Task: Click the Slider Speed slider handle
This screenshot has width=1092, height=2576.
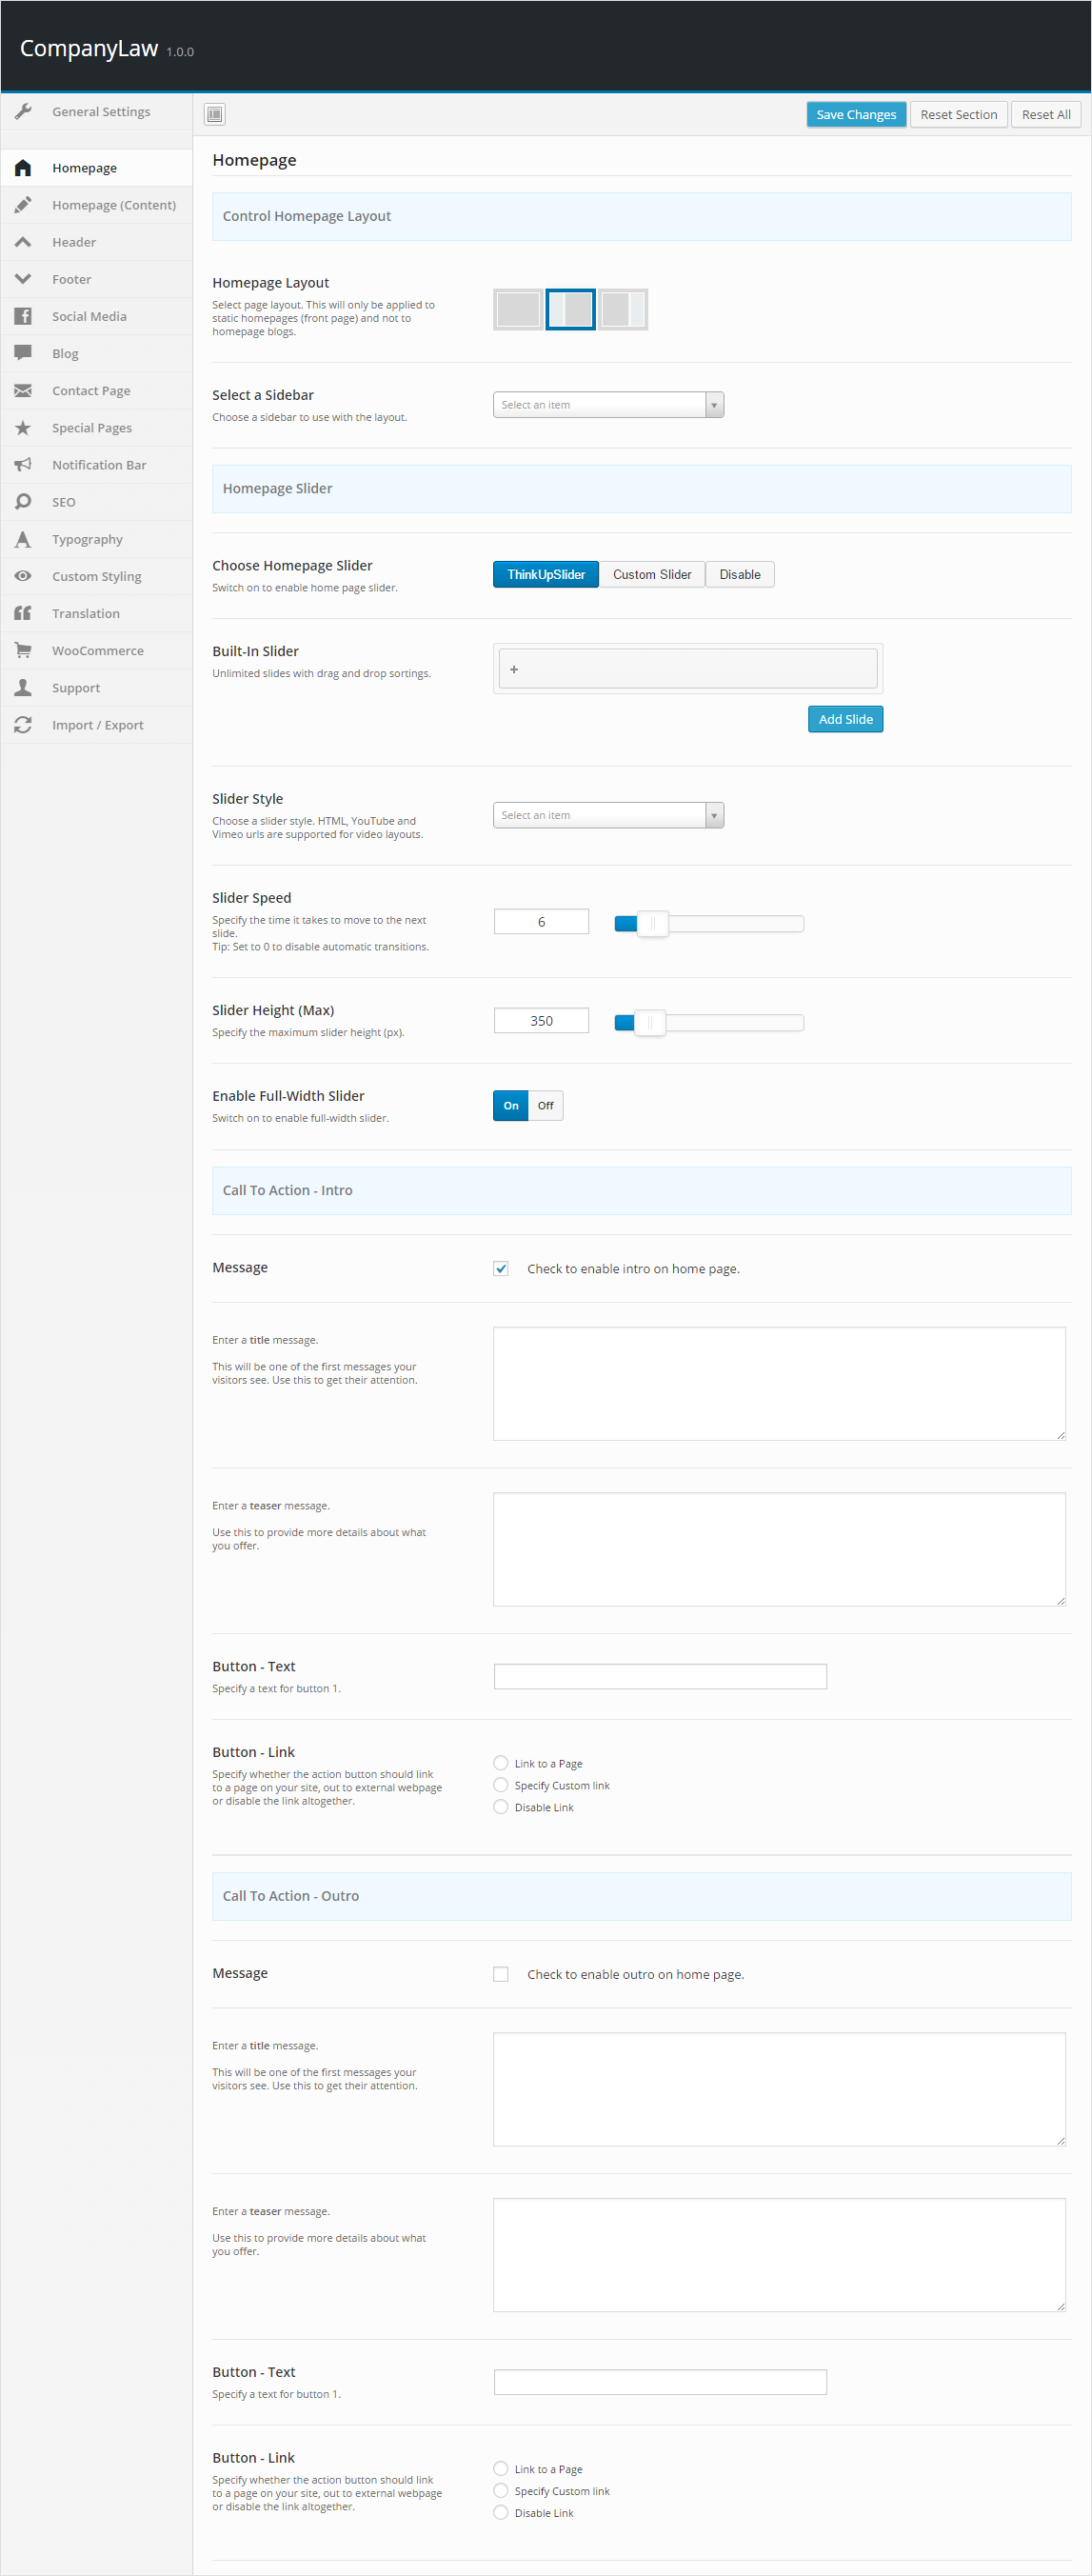Action: (652, 923)
